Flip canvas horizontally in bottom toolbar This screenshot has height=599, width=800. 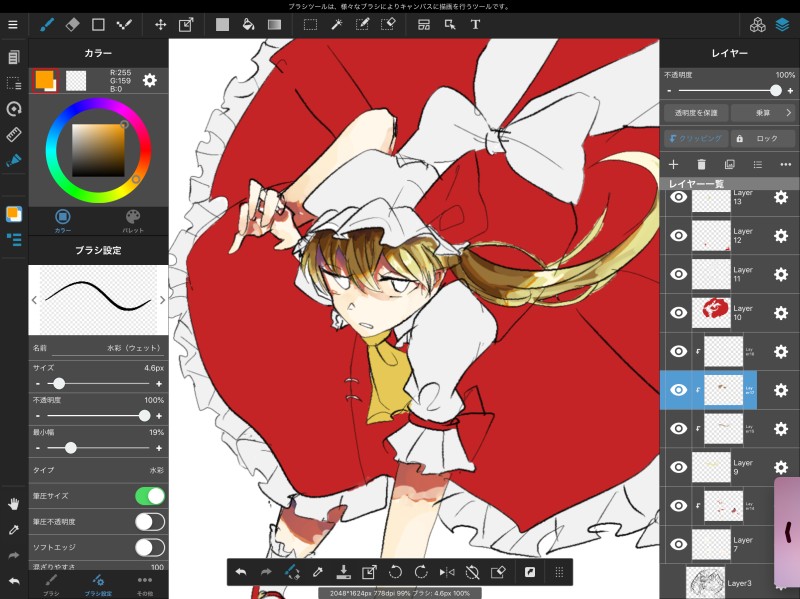point(447,572)
